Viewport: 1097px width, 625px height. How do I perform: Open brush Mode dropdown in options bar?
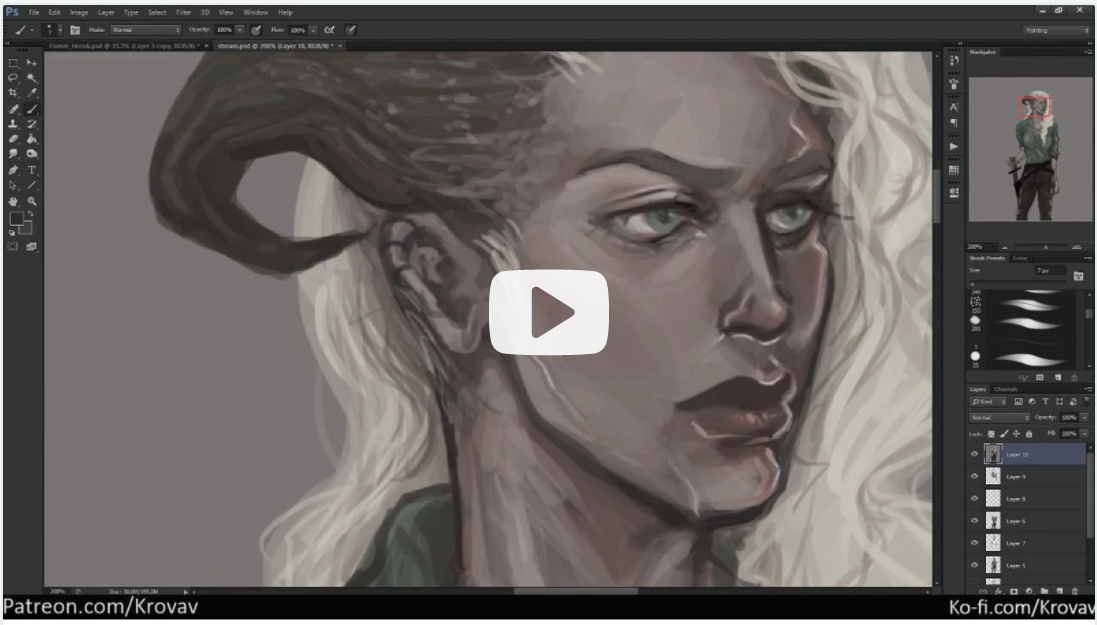tap(146, 30)
